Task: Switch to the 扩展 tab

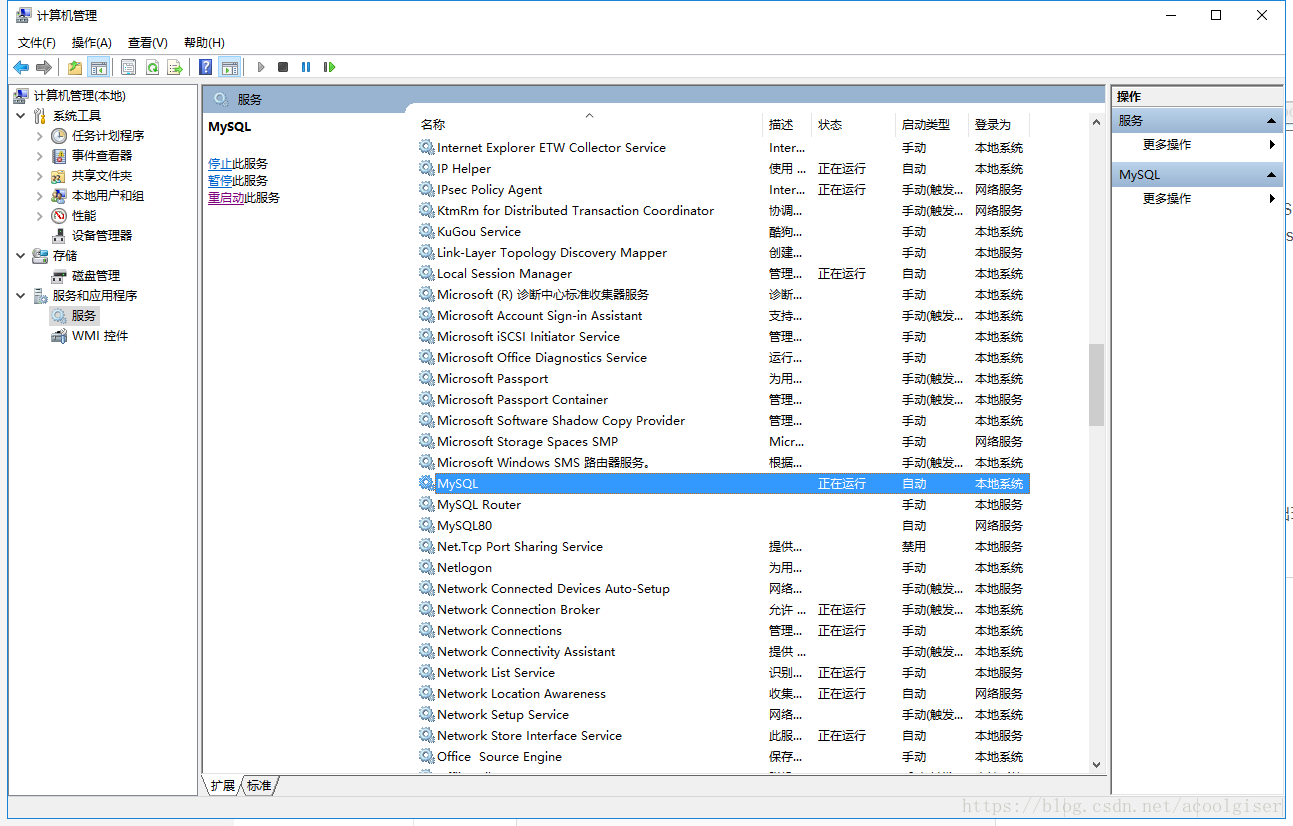Action: pyautogui.click(x=222, y=786)
